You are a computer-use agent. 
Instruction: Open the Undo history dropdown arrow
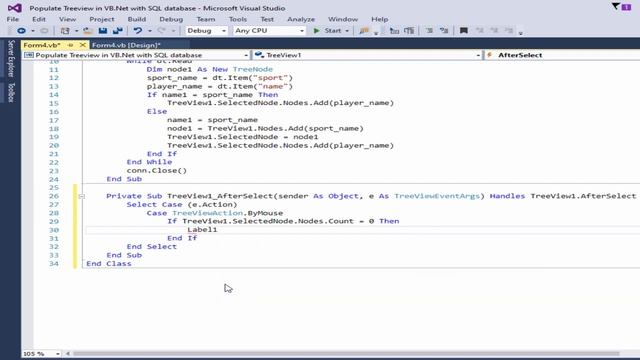(150, 31)
